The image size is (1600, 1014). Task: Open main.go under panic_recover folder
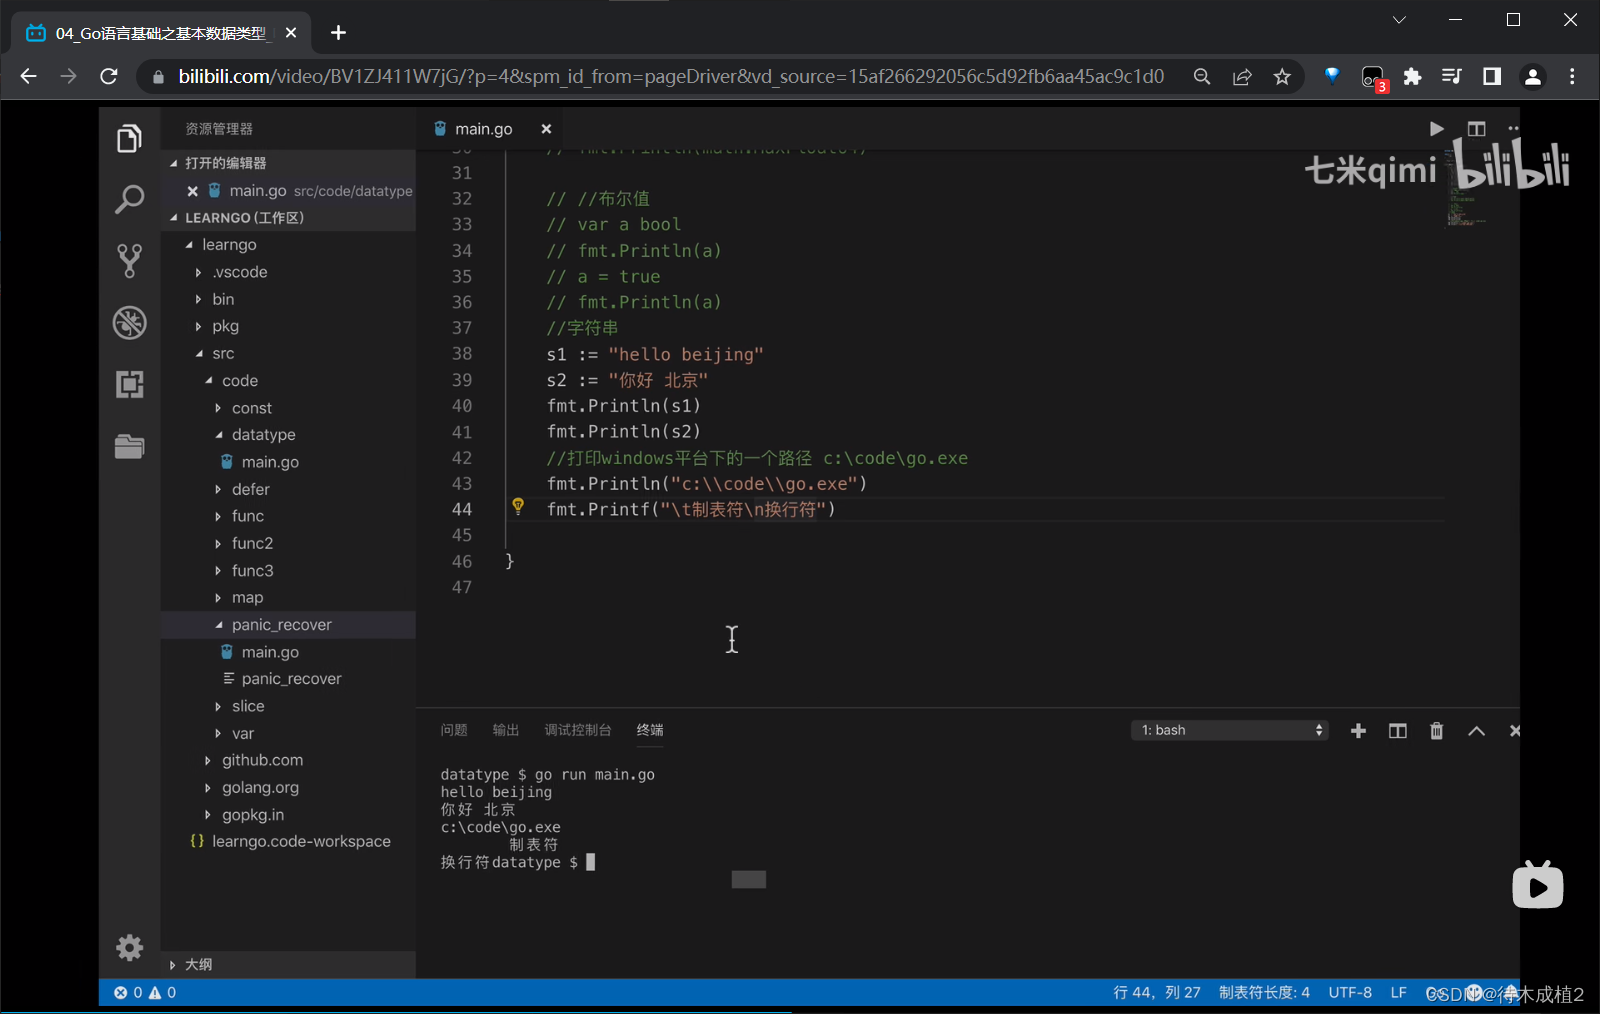[x=288, y=652]
